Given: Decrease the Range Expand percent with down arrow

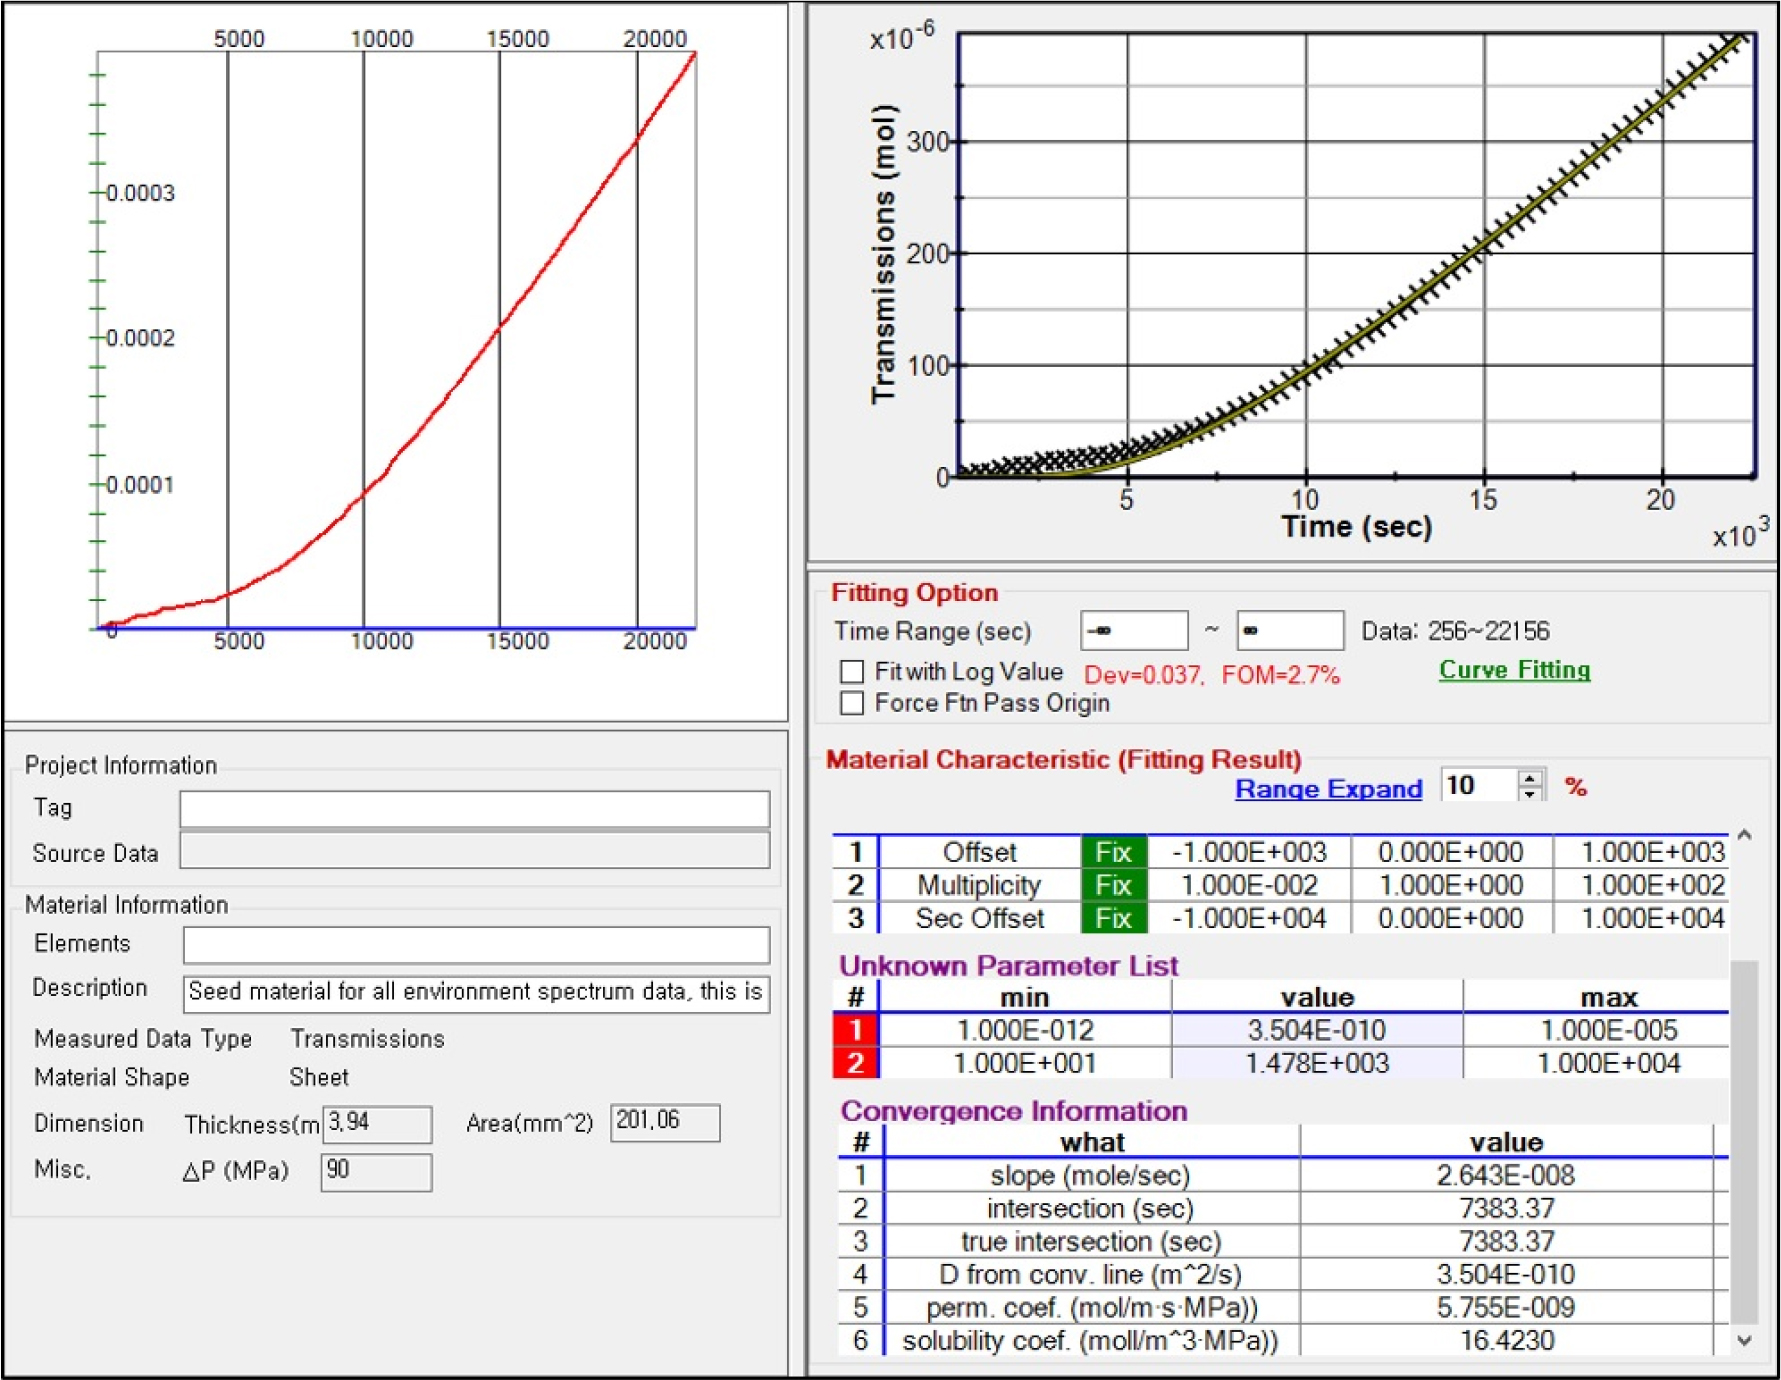Looking at the screenshot, I should click(1529, 793).
